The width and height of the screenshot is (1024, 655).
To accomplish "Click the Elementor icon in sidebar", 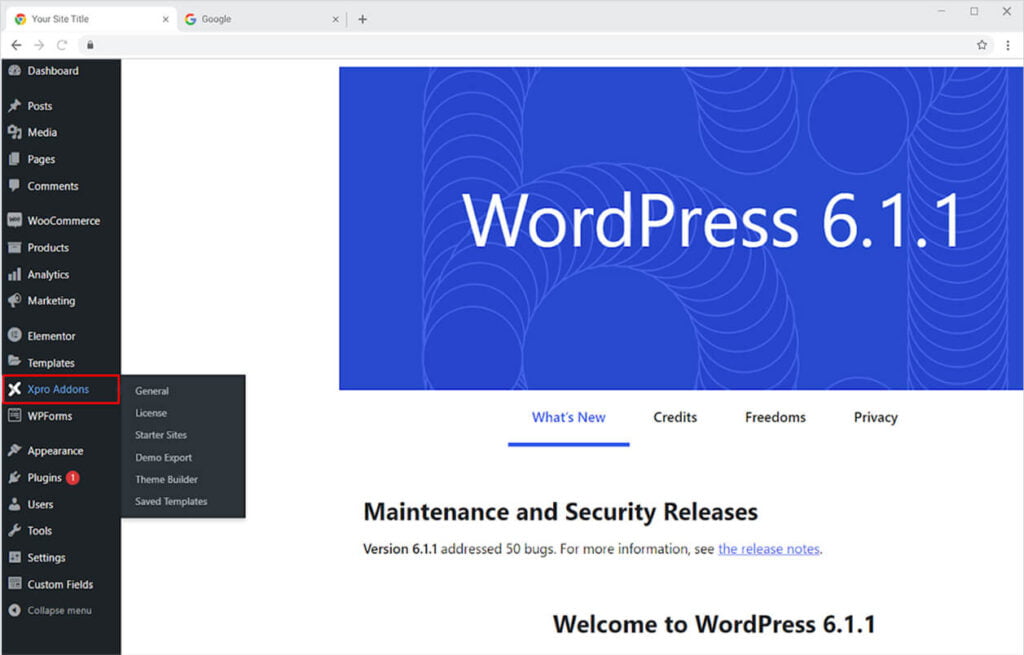I will tap(14, 336).
